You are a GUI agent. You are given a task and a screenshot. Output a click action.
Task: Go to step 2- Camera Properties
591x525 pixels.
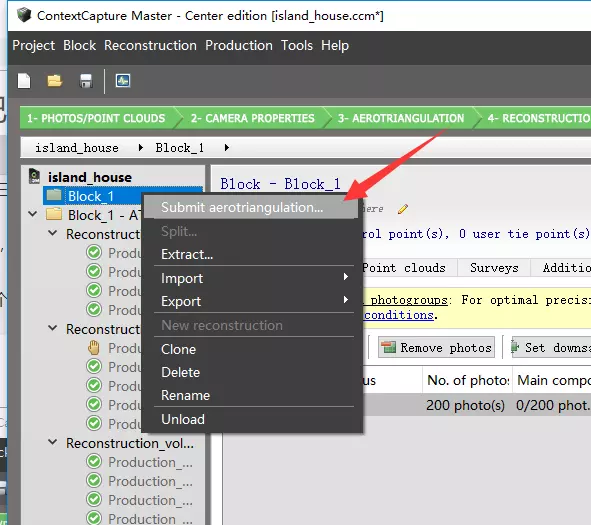point(252,118)
